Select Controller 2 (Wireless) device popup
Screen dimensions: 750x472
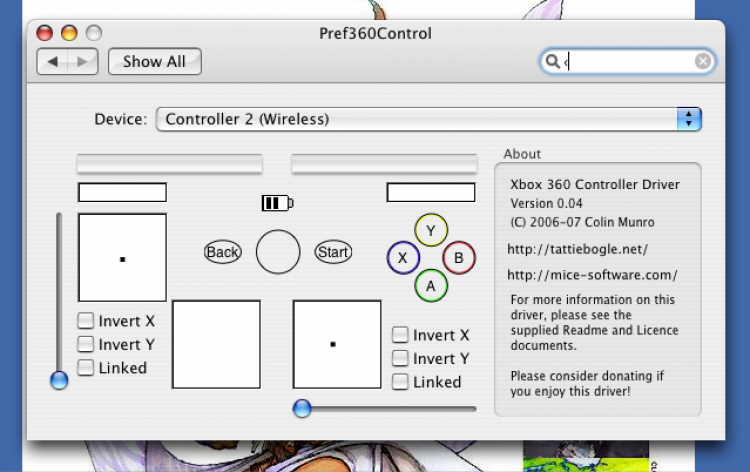[429, 119]
